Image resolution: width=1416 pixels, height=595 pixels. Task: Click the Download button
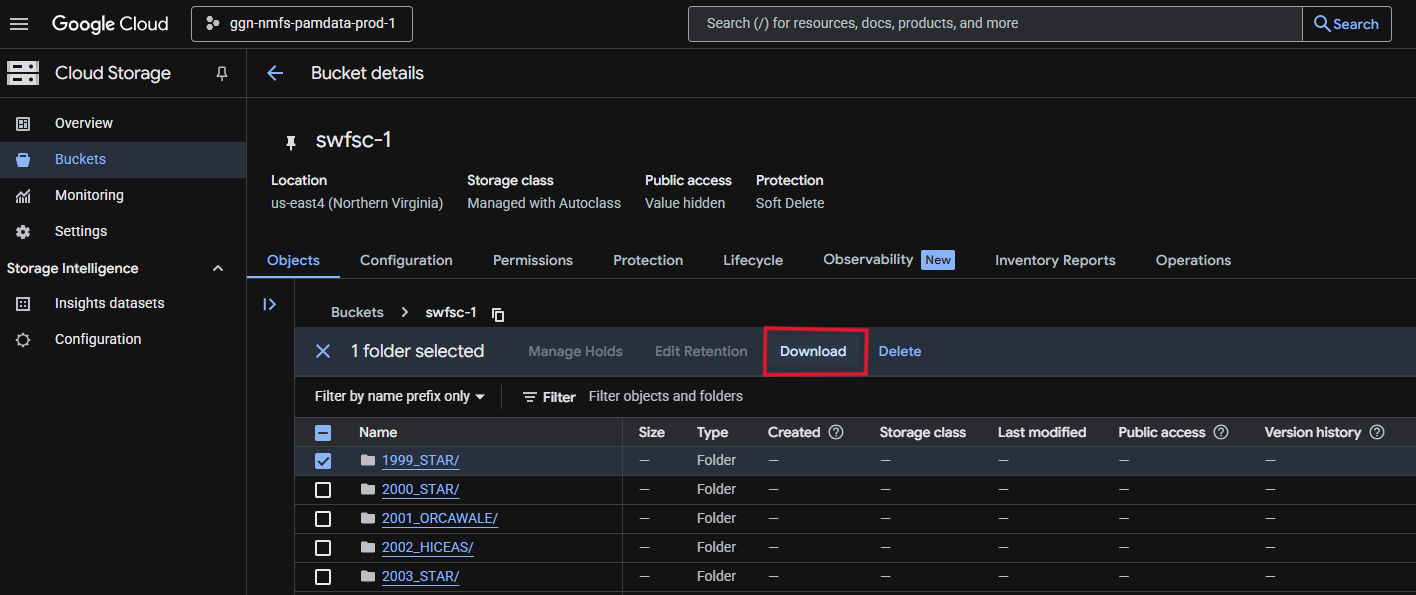pos(813,351)
